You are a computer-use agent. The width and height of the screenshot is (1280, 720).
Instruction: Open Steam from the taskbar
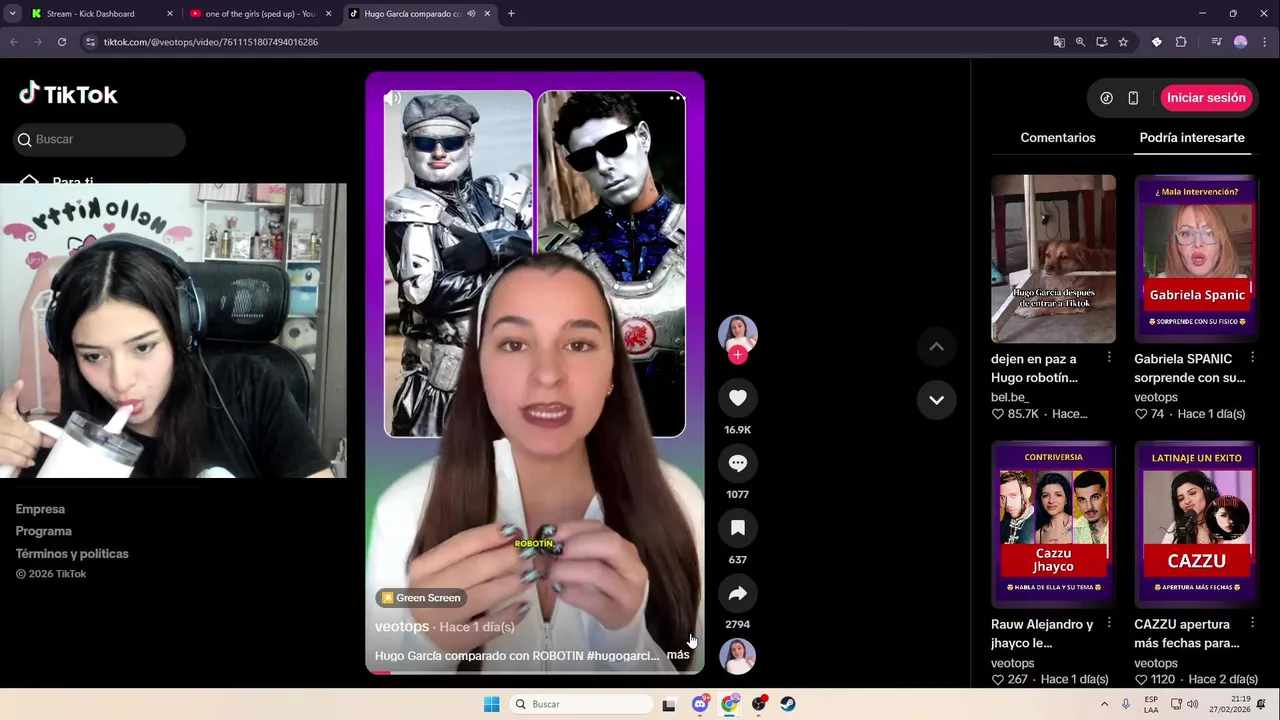(x=788, y=704)
